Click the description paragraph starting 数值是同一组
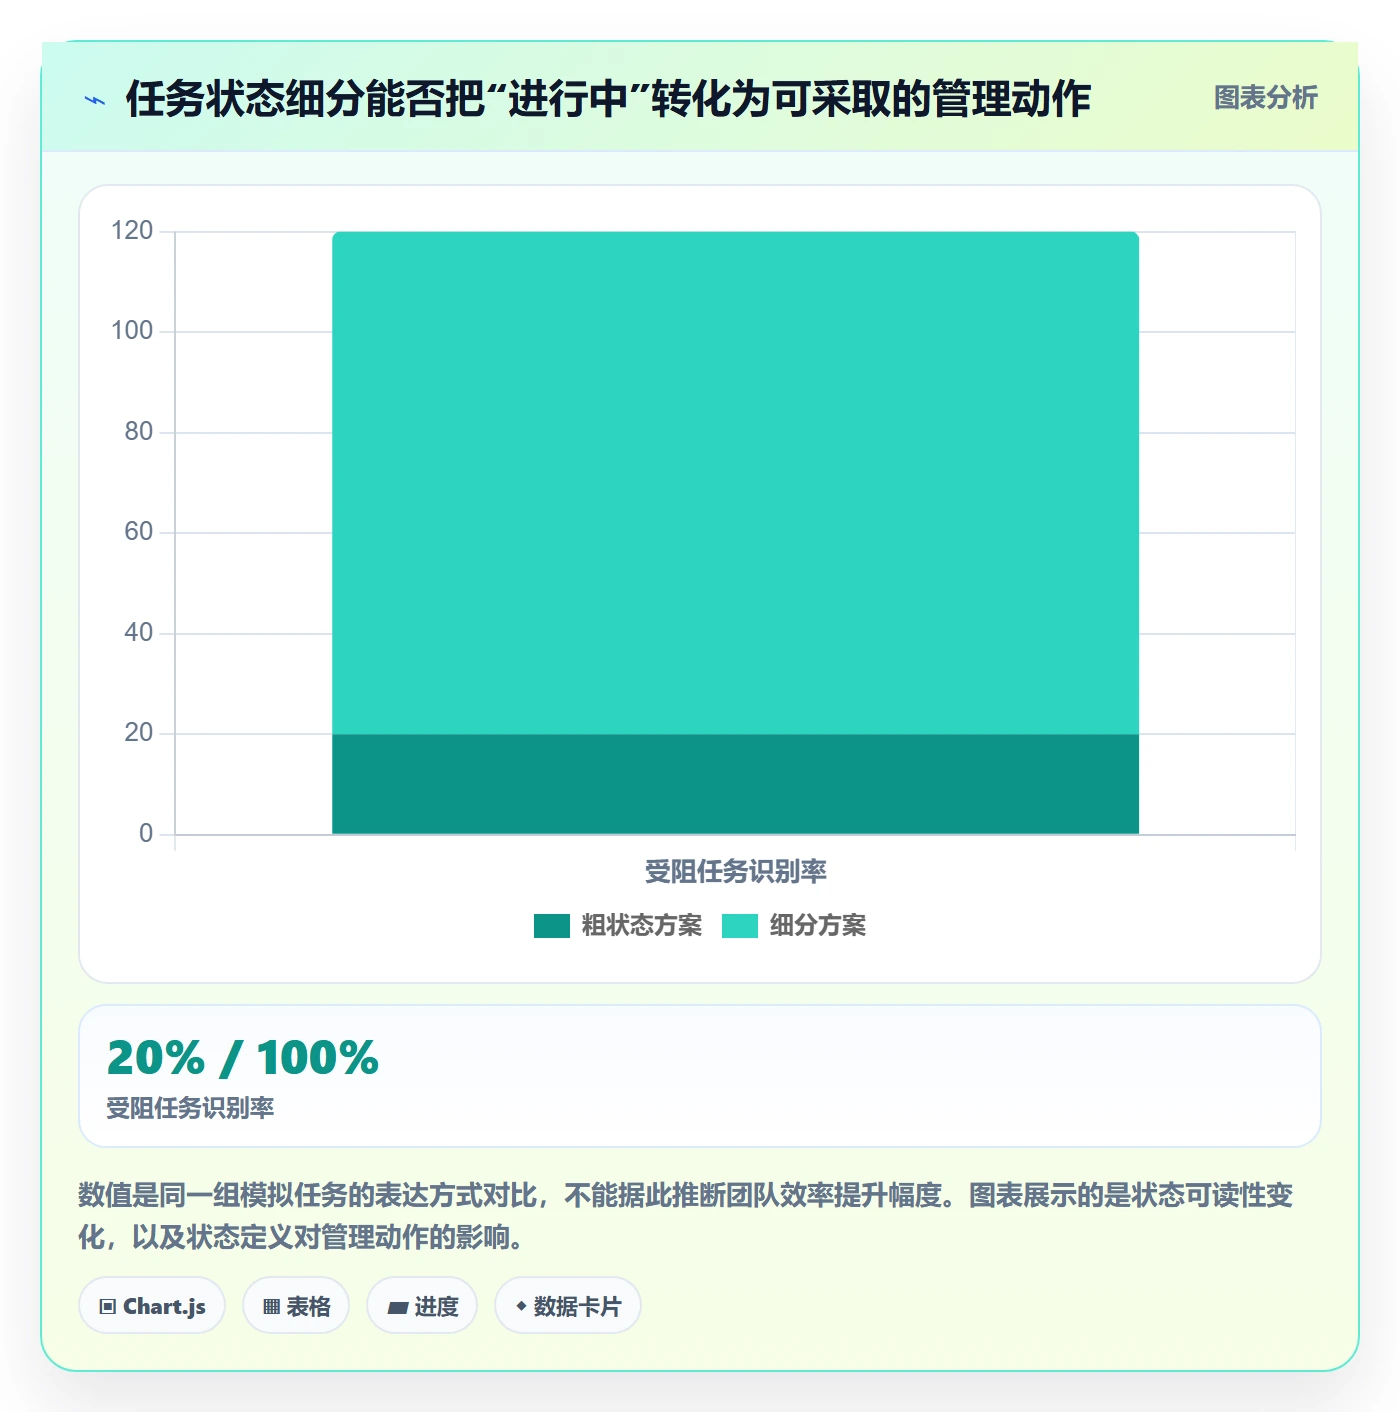The height and width of the screenshot is (1412, 1400). tap(686, 1216)
